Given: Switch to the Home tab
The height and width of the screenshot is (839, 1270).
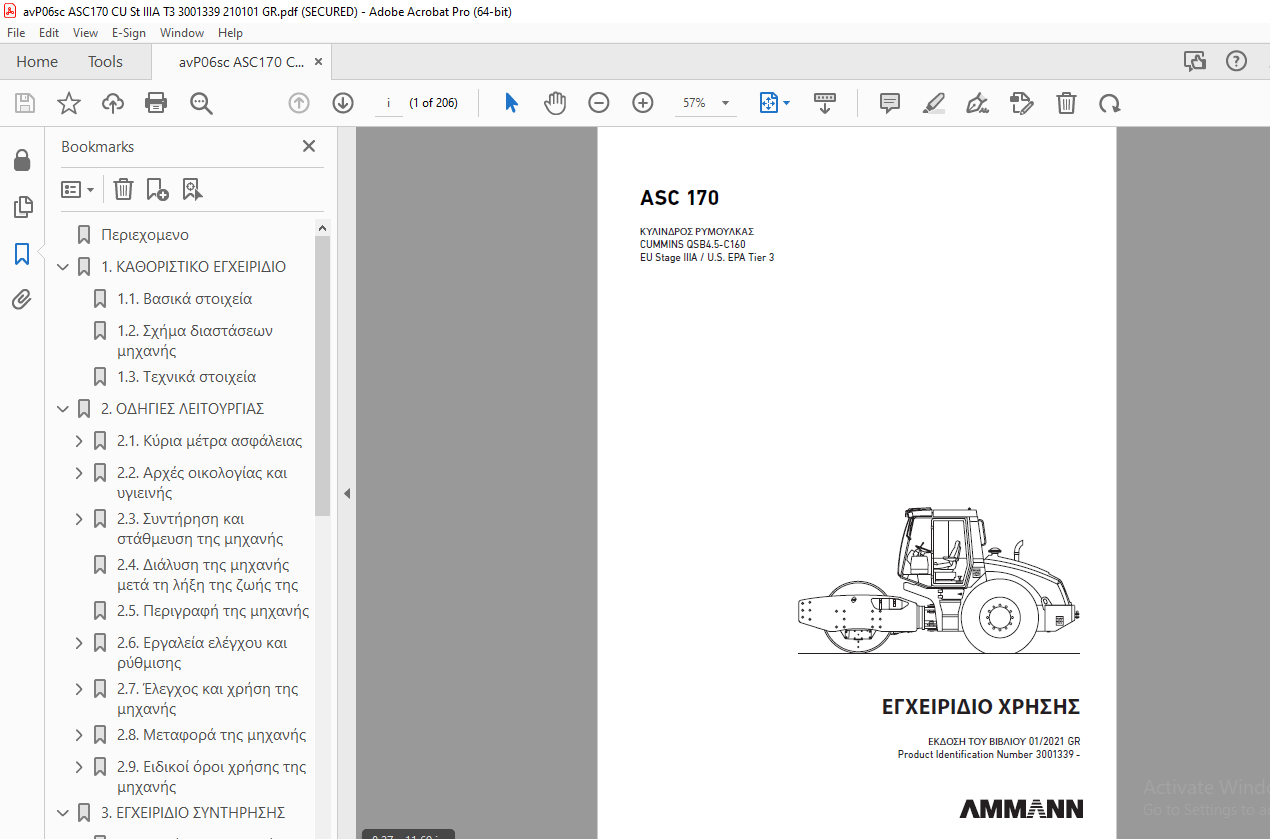Looking at the screenshot, I should (37, 62).
